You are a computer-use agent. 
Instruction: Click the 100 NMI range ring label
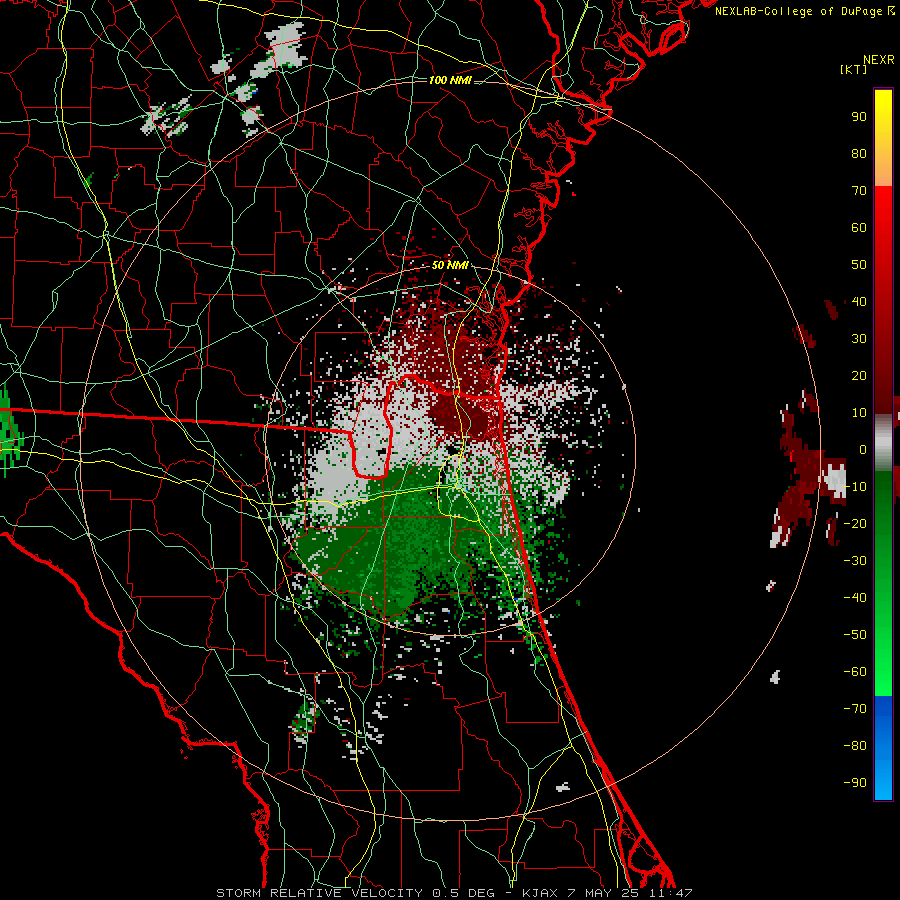pyautogui.click(x=450, y=80)
